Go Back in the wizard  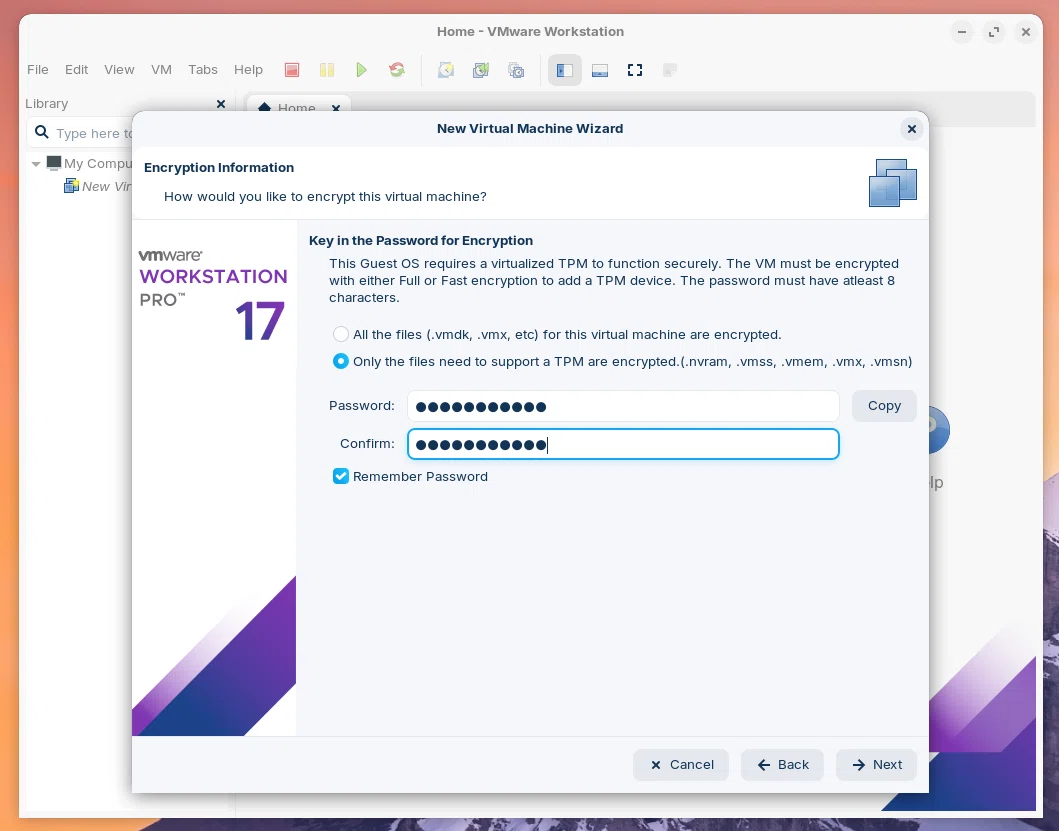(x=782, y=765)
